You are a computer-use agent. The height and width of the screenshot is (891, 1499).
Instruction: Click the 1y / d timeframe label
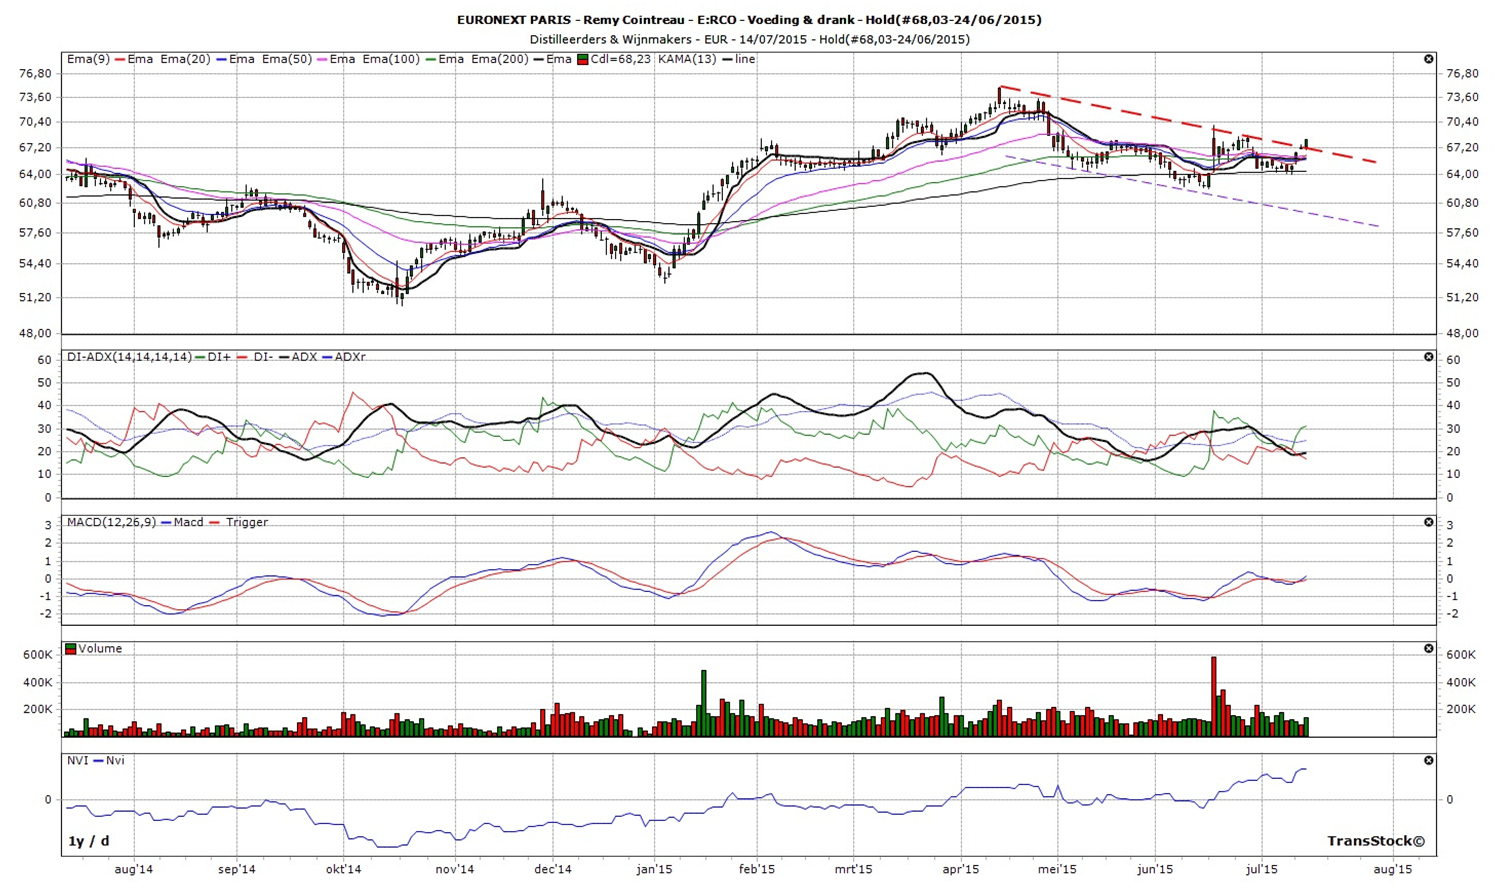(89, 842)
